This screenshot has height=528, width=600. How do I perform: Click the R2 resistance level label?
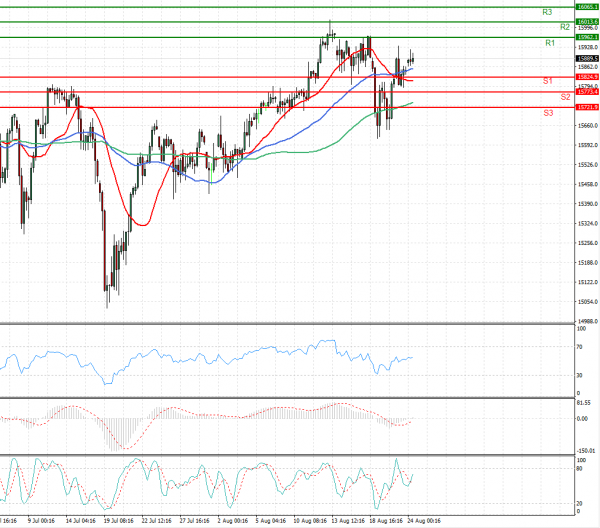[565, 27]
